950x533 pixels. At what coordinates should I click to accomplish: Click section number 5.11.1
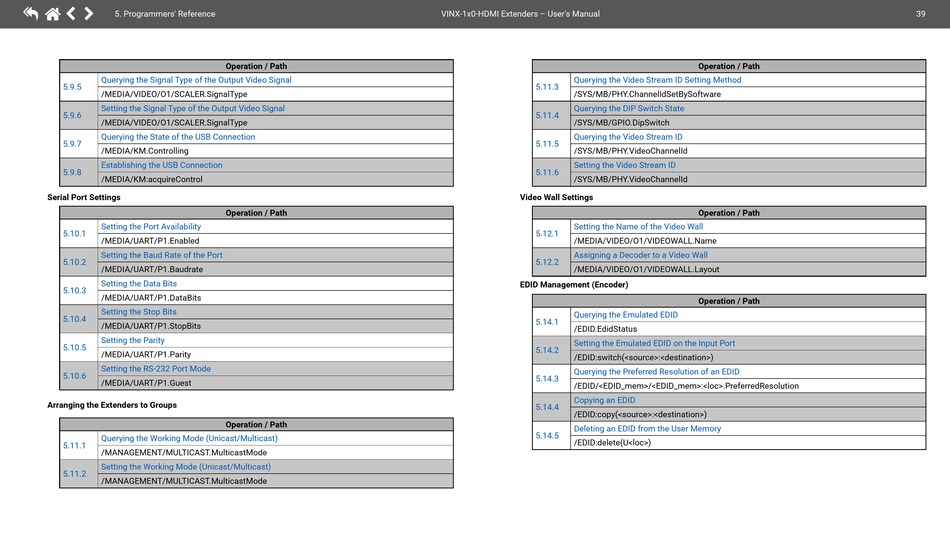[75, 446]
